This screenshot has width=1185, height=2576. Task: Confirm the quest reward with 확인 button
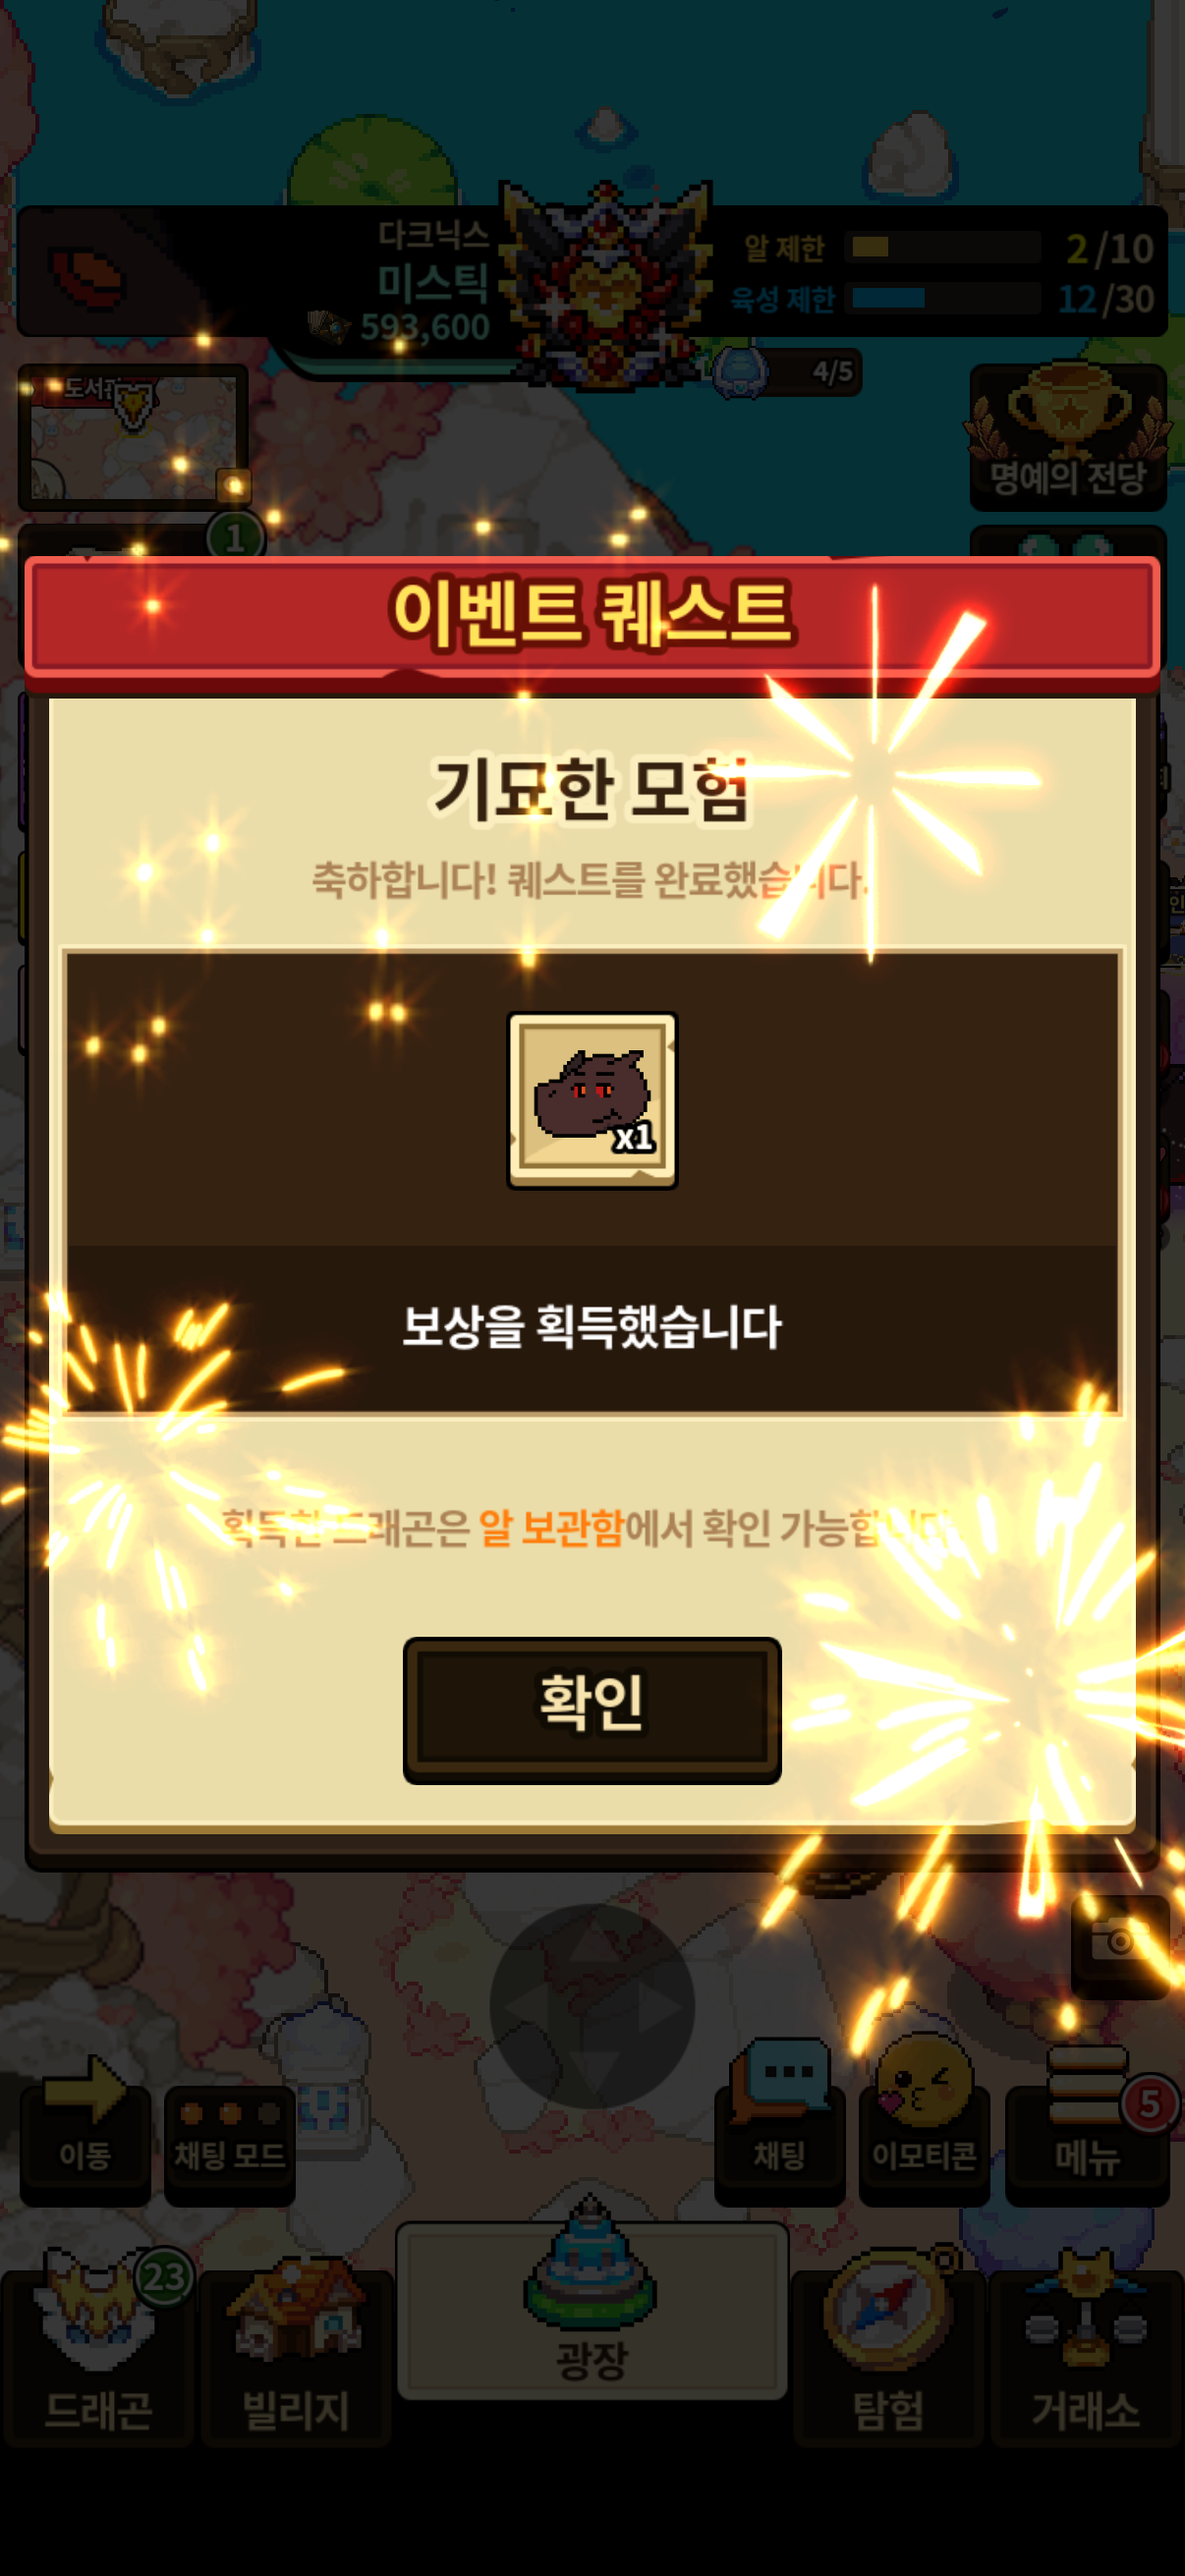[592, 1709]
